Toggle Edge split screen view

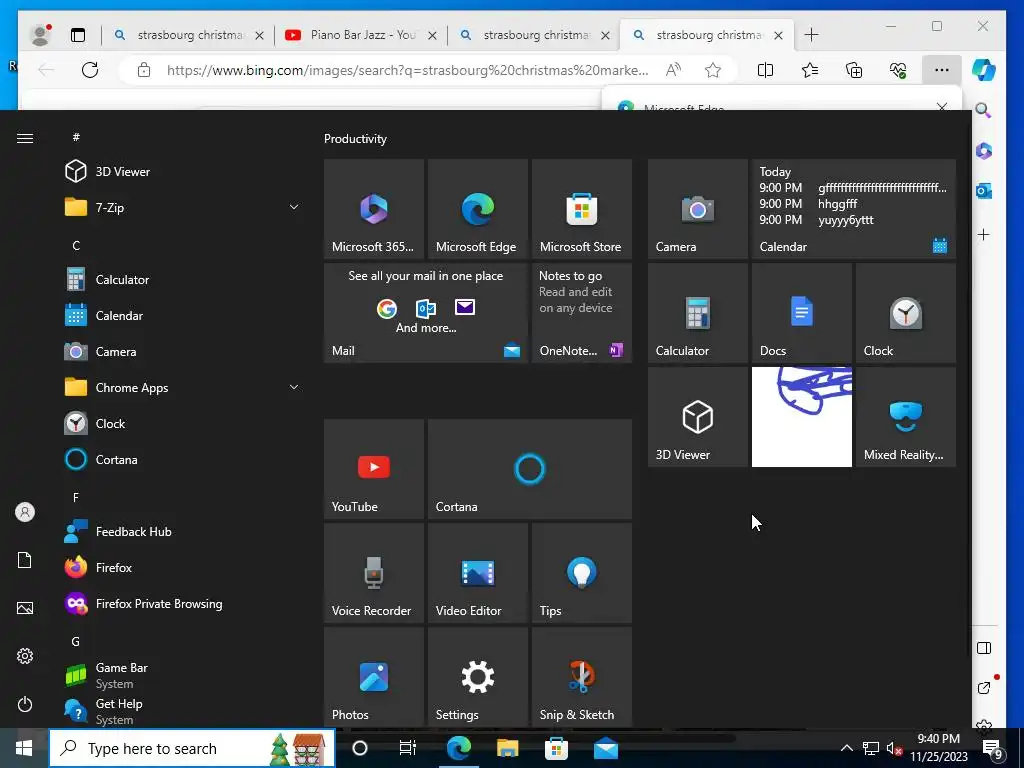pyautogui.click(x=765, y=70)
